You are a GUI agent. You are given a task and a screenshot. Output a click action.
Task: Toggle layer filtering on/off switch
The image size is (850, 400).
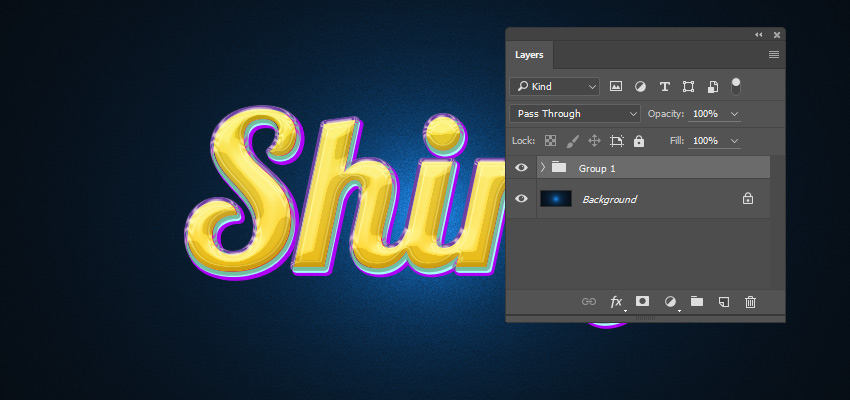(736, 86)
